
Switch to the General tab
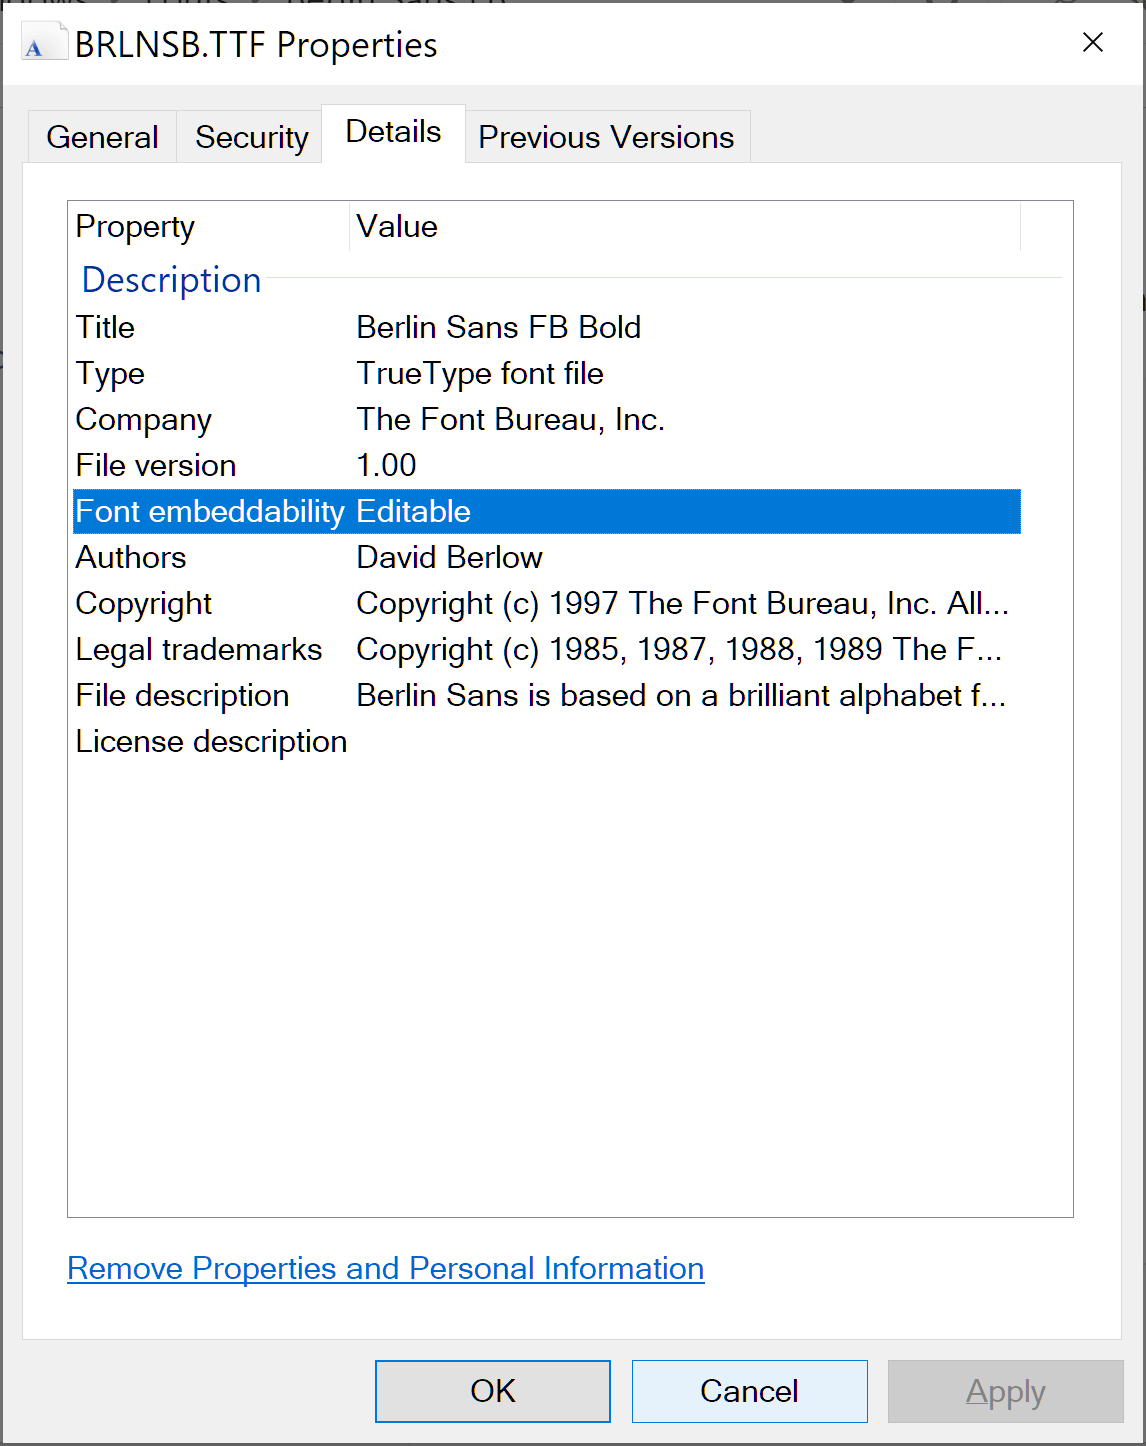tap(101, 136)
